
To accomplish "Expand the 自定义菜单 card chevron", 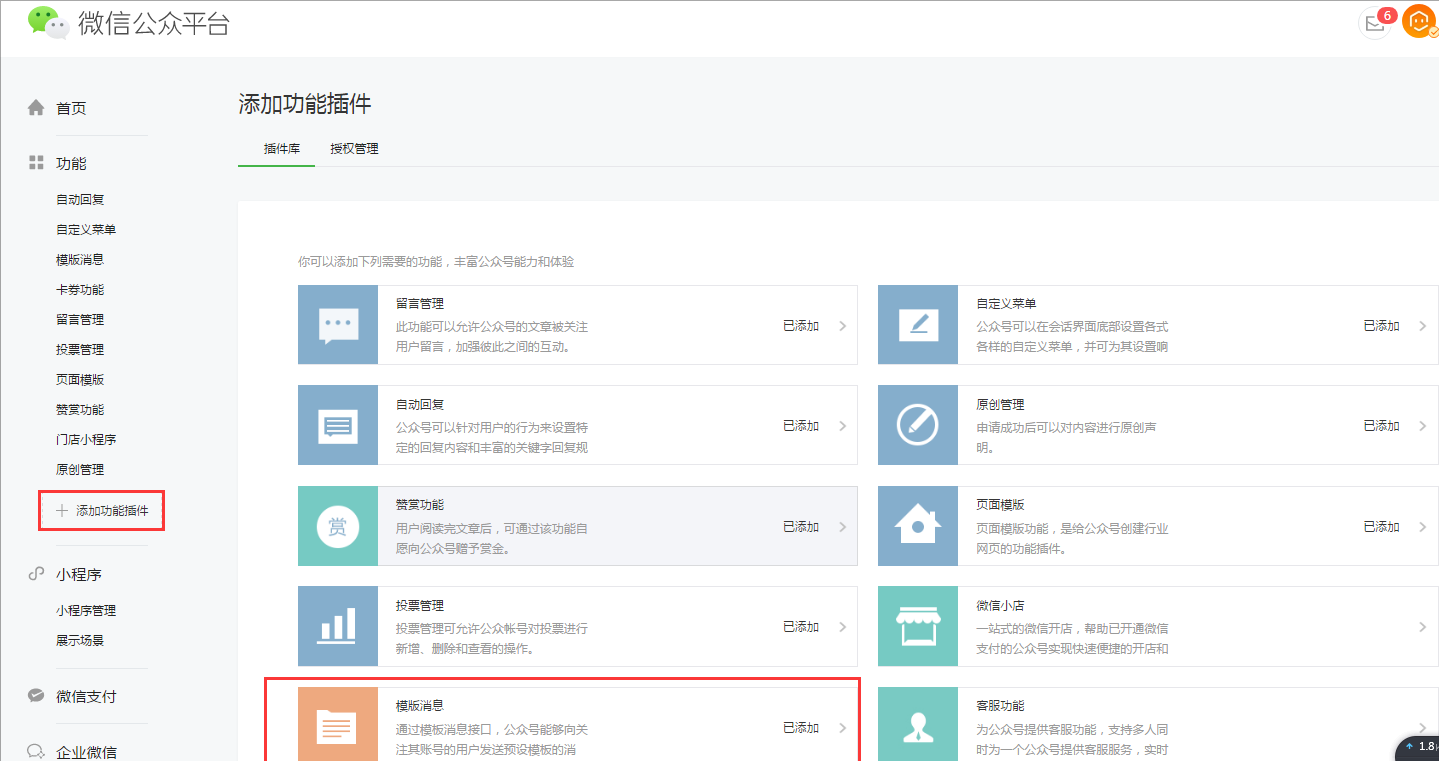I will click(1423, 326).
